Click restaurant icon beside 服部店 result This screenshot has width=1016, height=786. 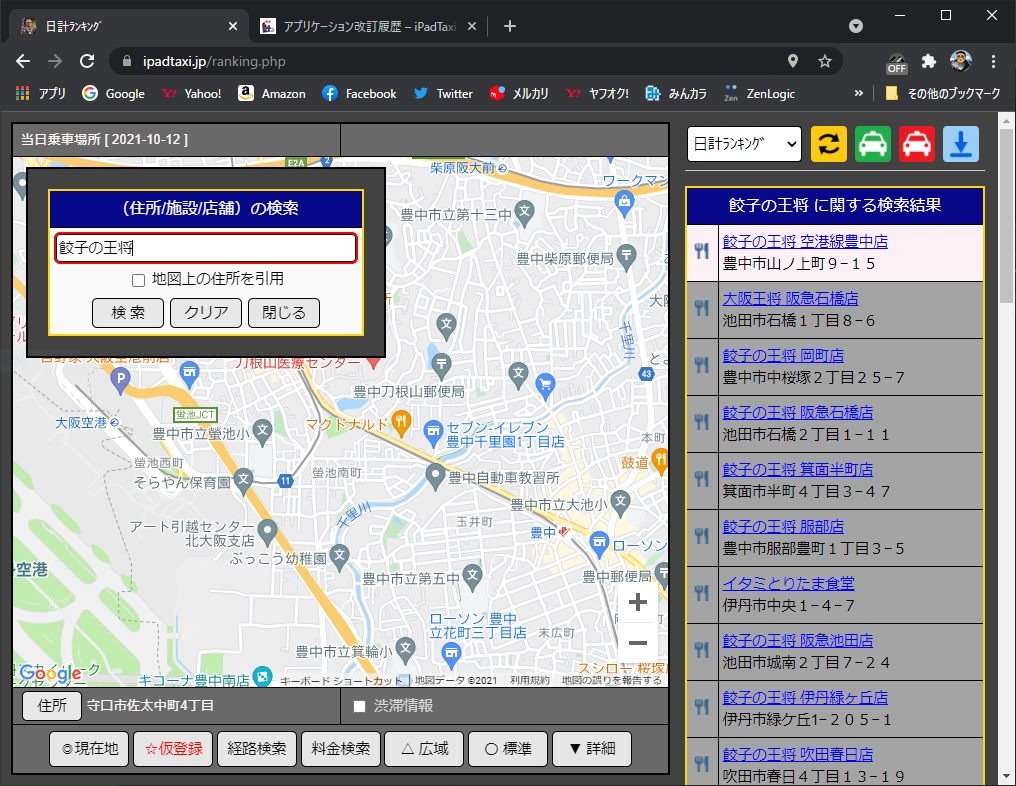(702, 537)
